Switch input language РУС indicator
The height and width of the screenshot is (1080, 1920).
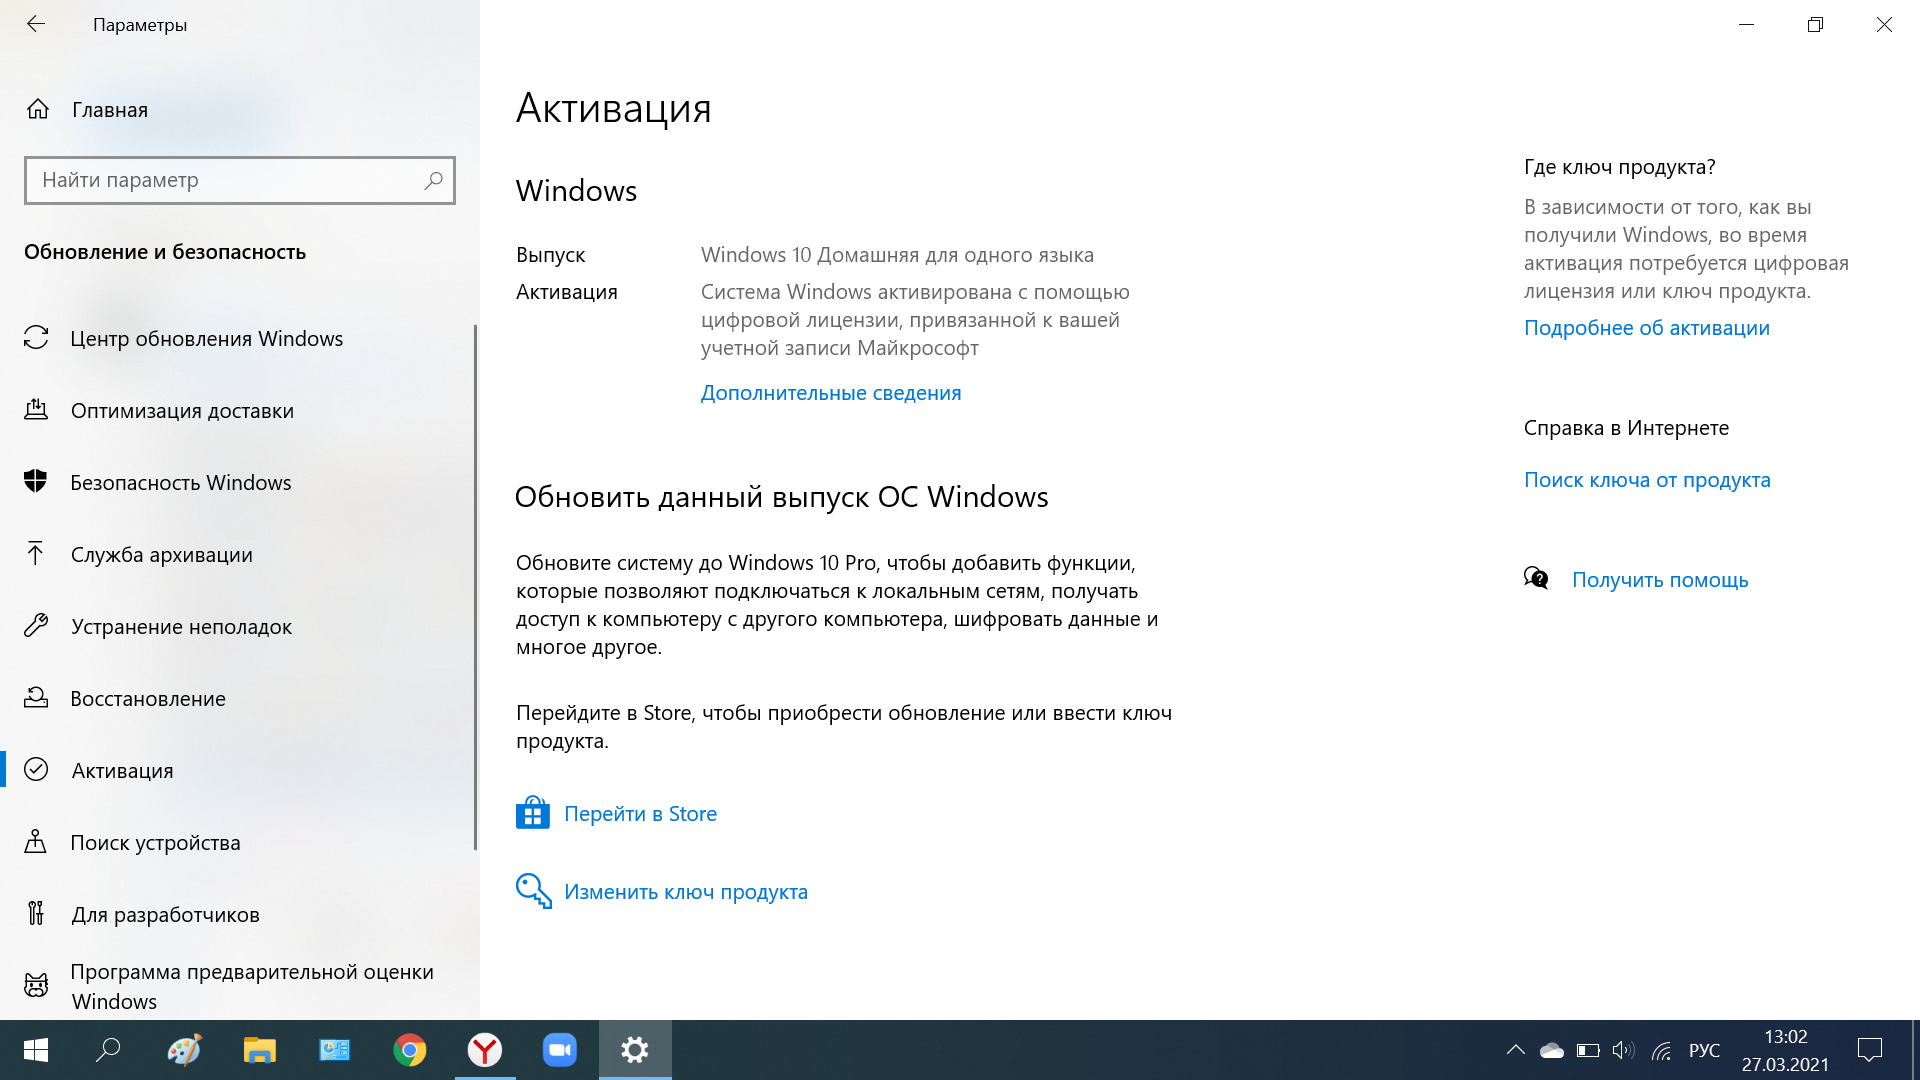1704,1050
